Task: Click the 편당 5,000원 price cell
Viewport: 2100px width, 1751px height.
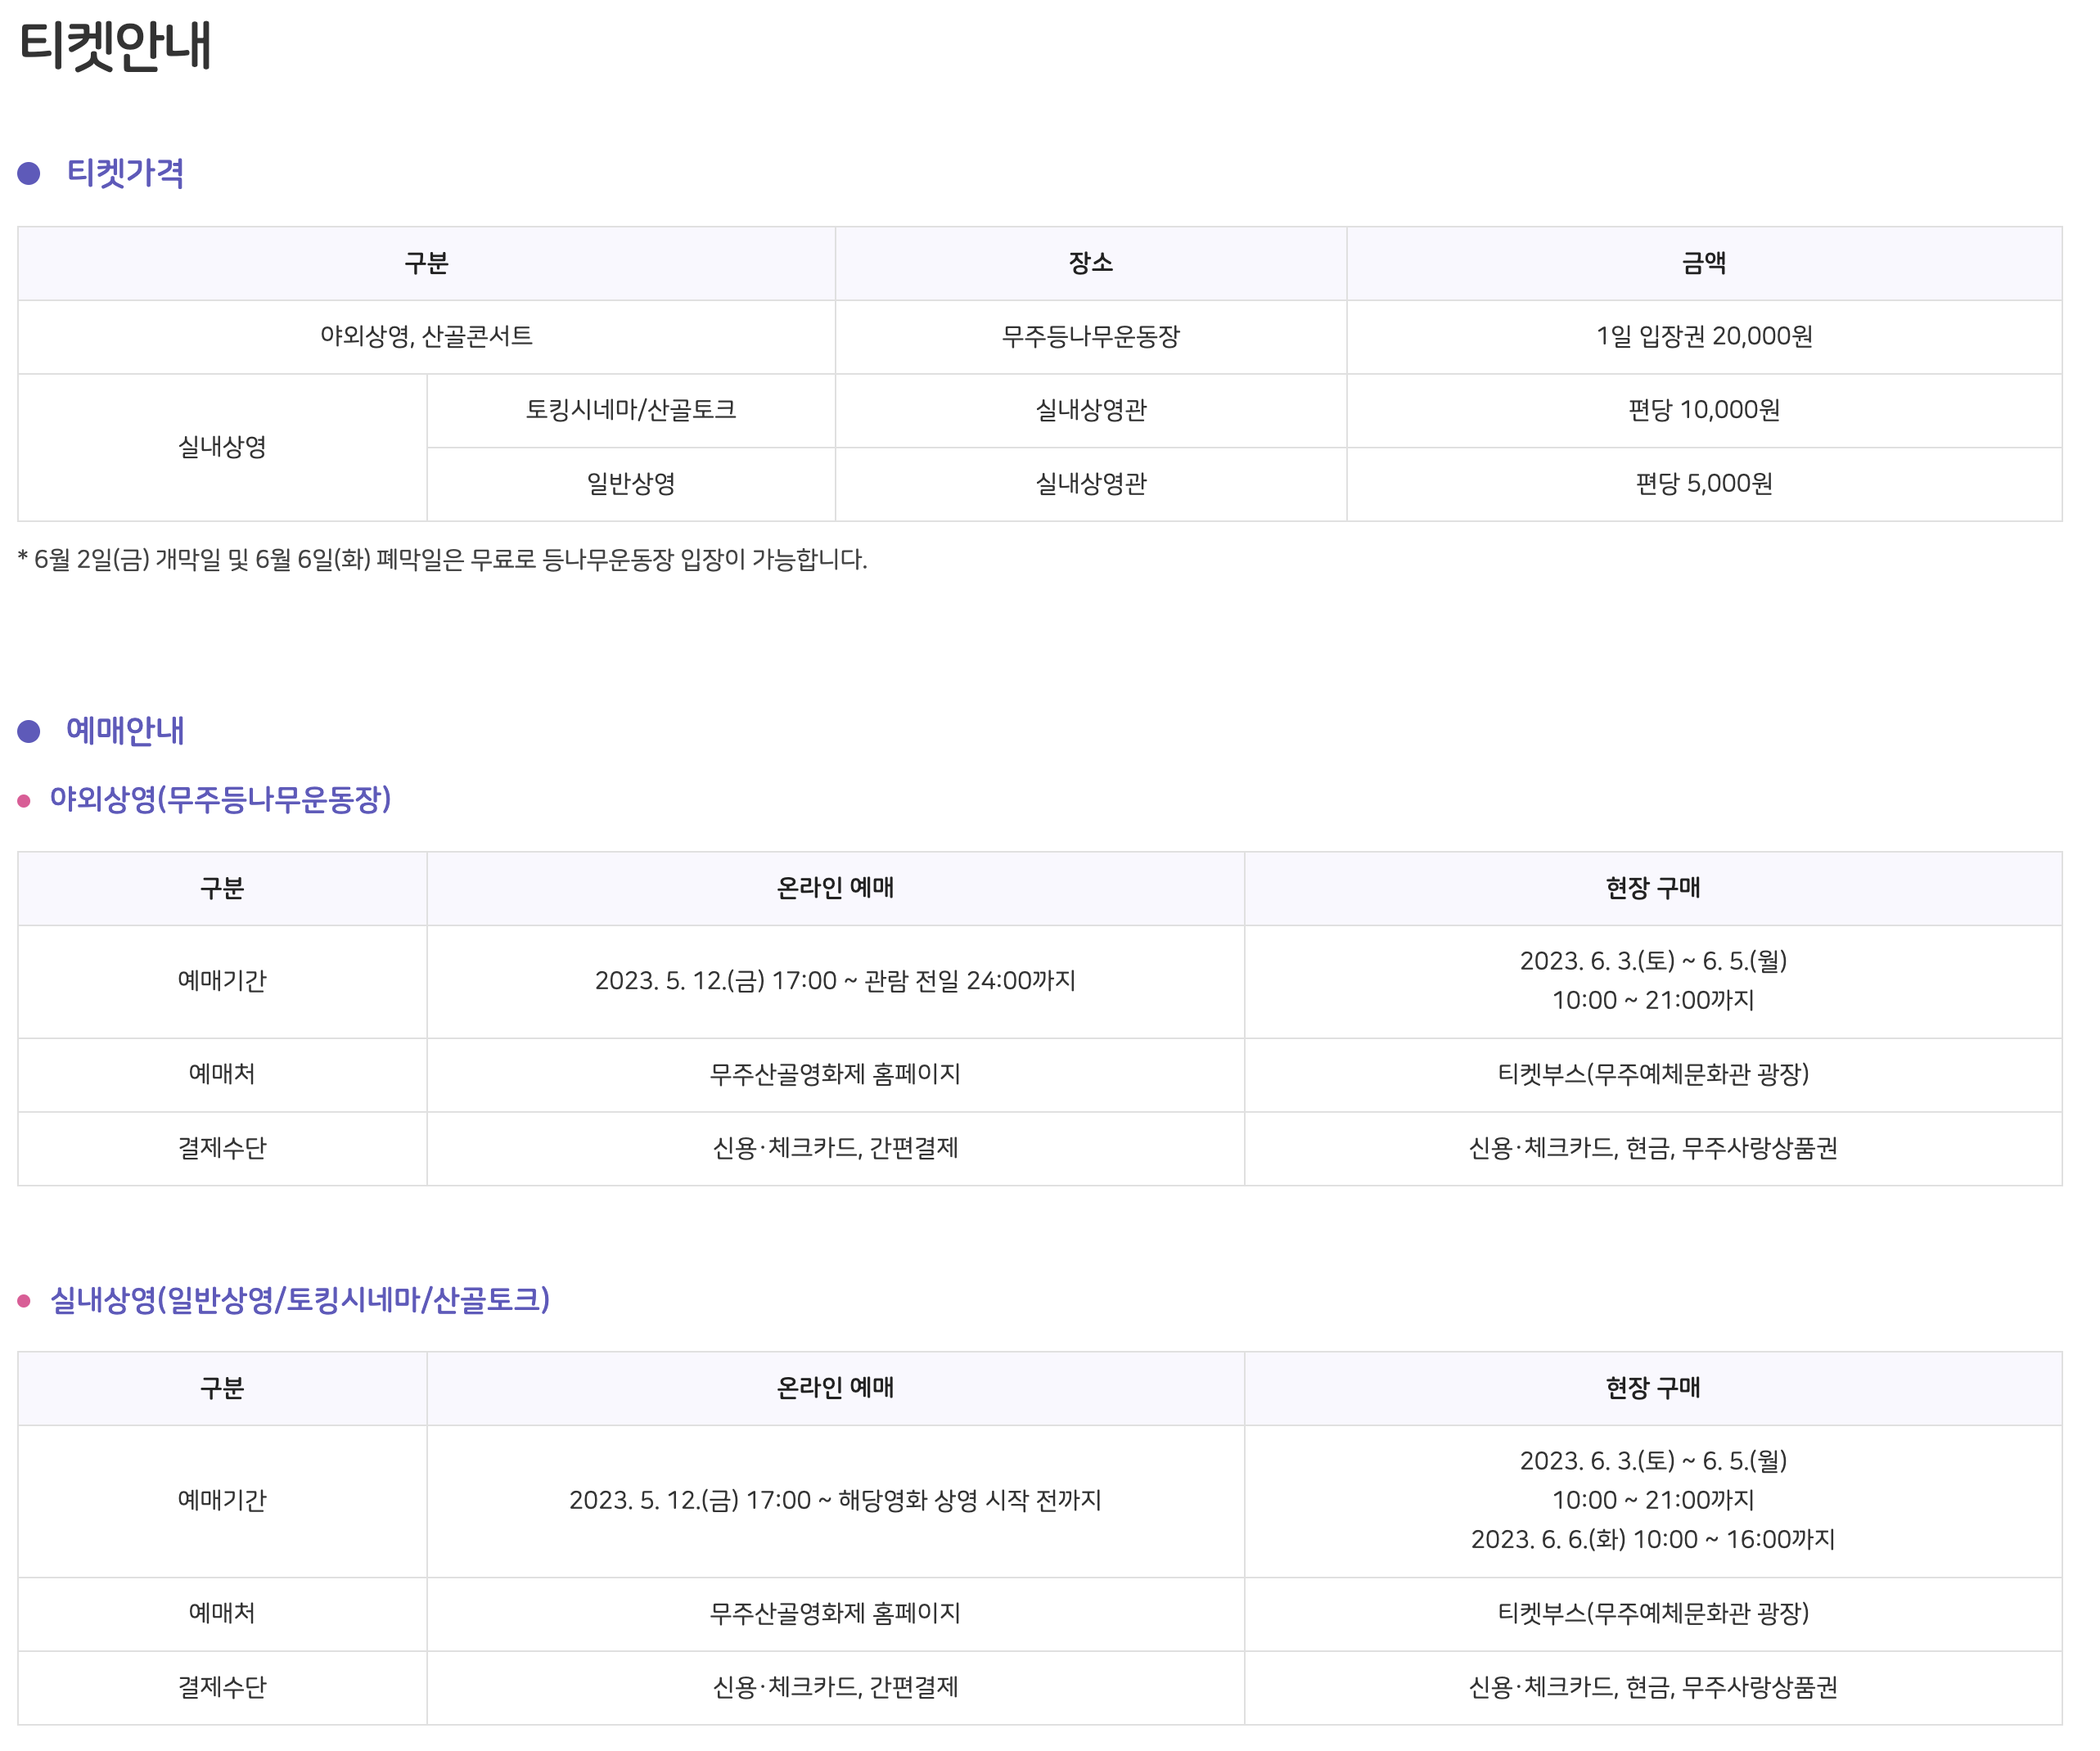Action: pyautogui.click(x=1704, y=484)
